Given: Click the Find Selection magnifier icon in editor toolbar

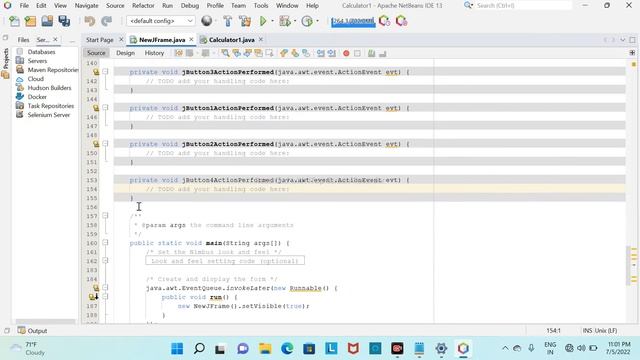Looking at the screenshot, I should pyautogui.click(x=225, y=53).
